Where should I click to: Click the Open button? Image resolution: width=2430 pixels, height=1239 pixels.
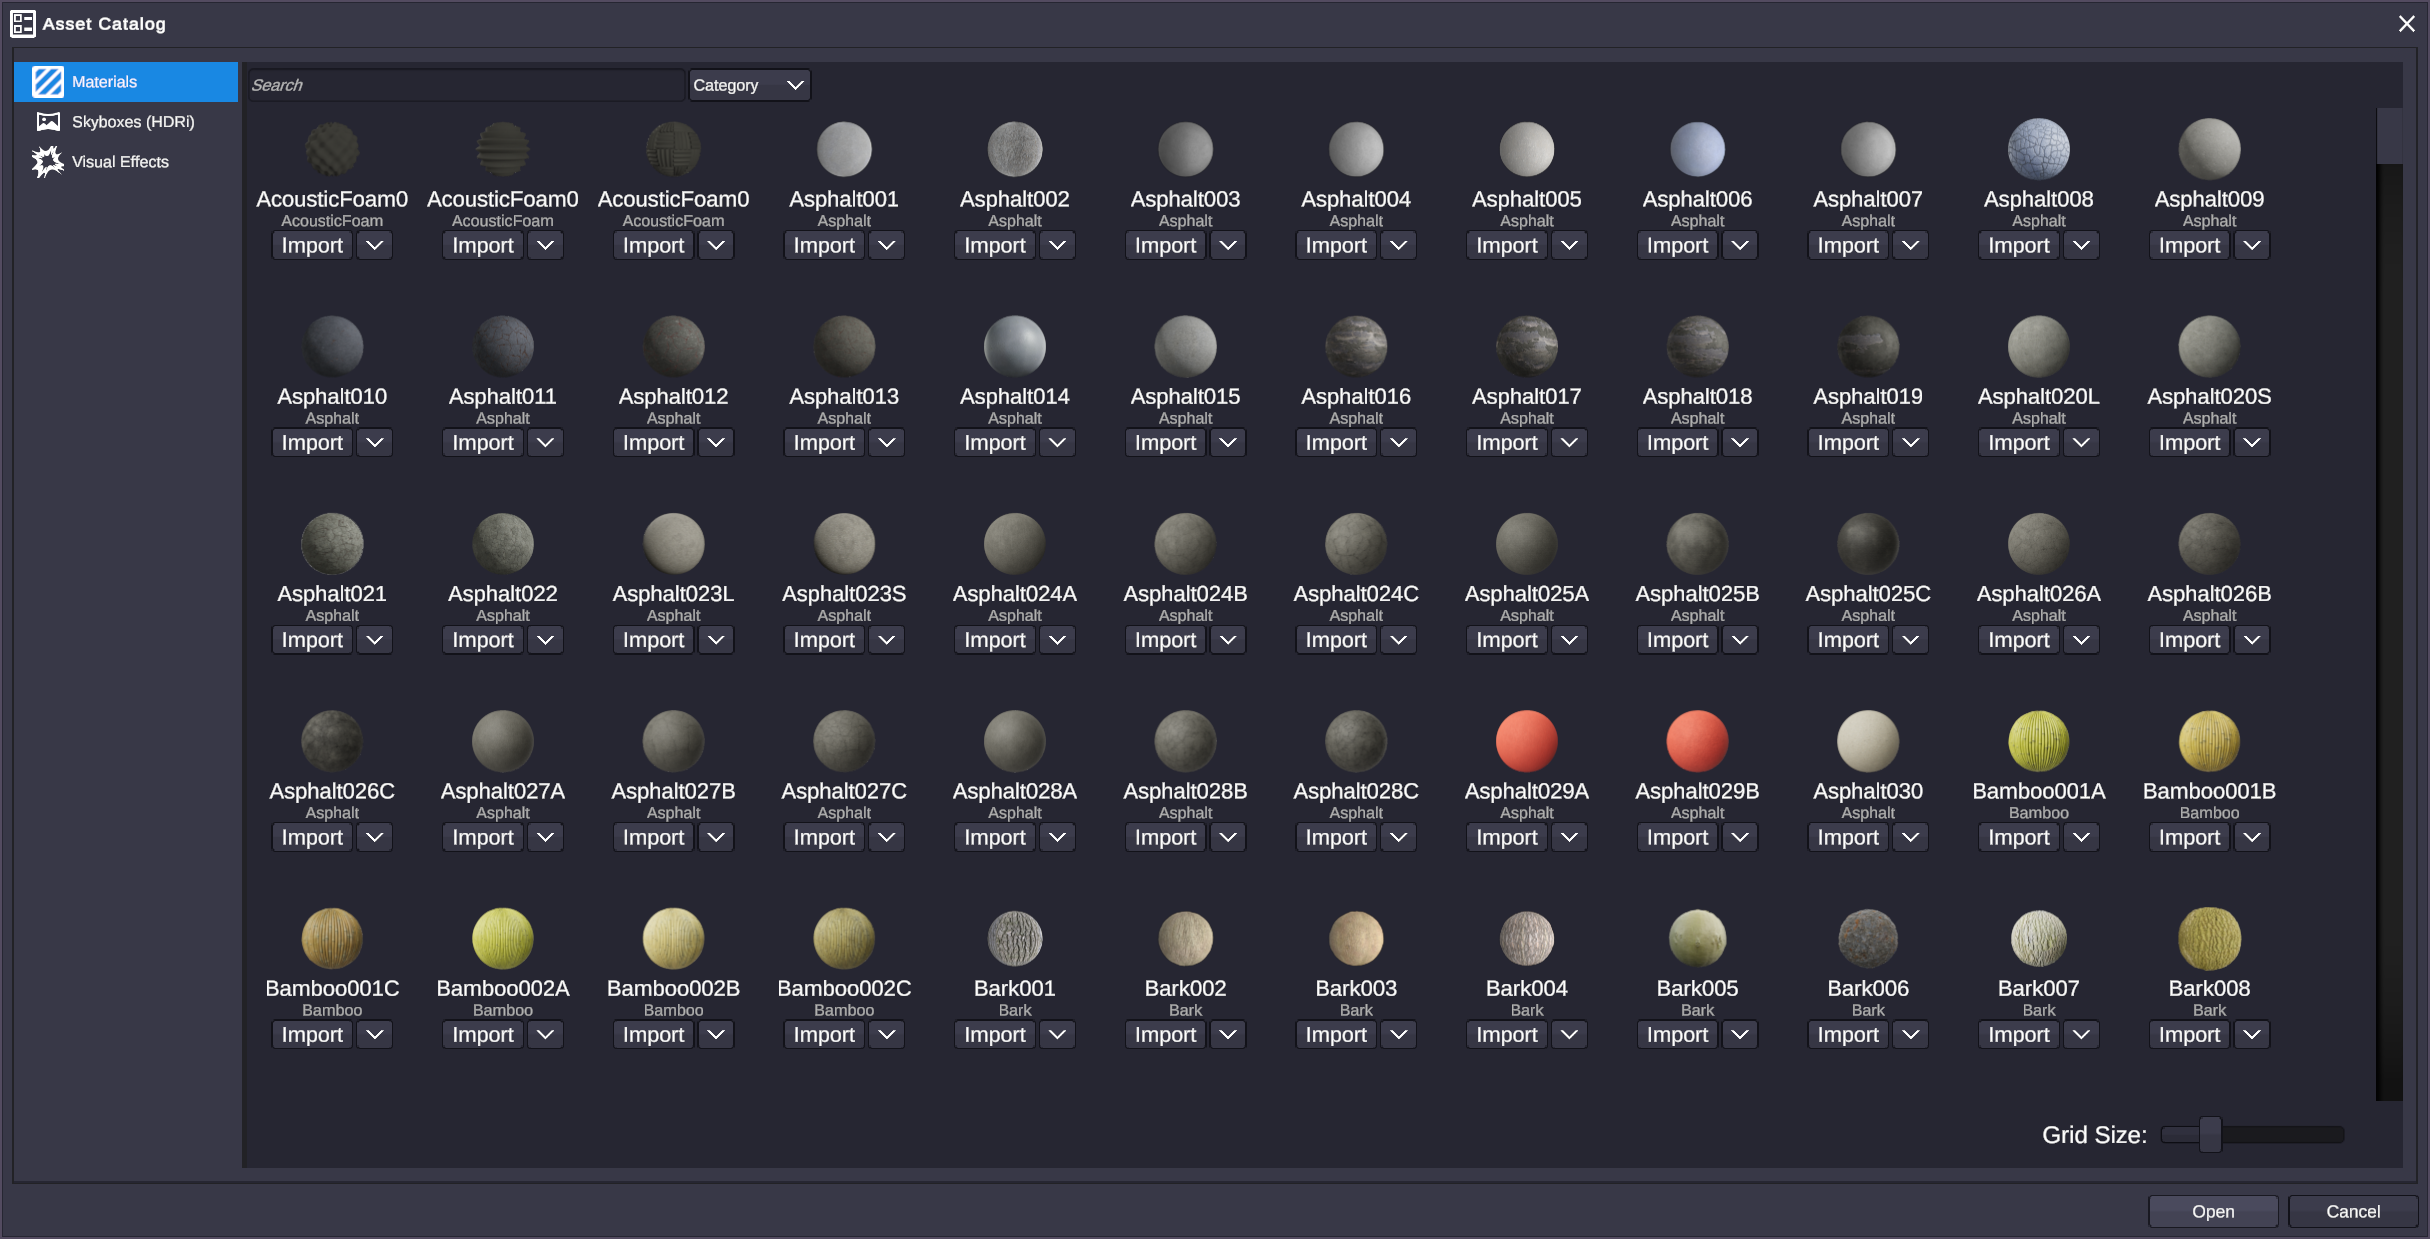click(x=2212, y=1211)
